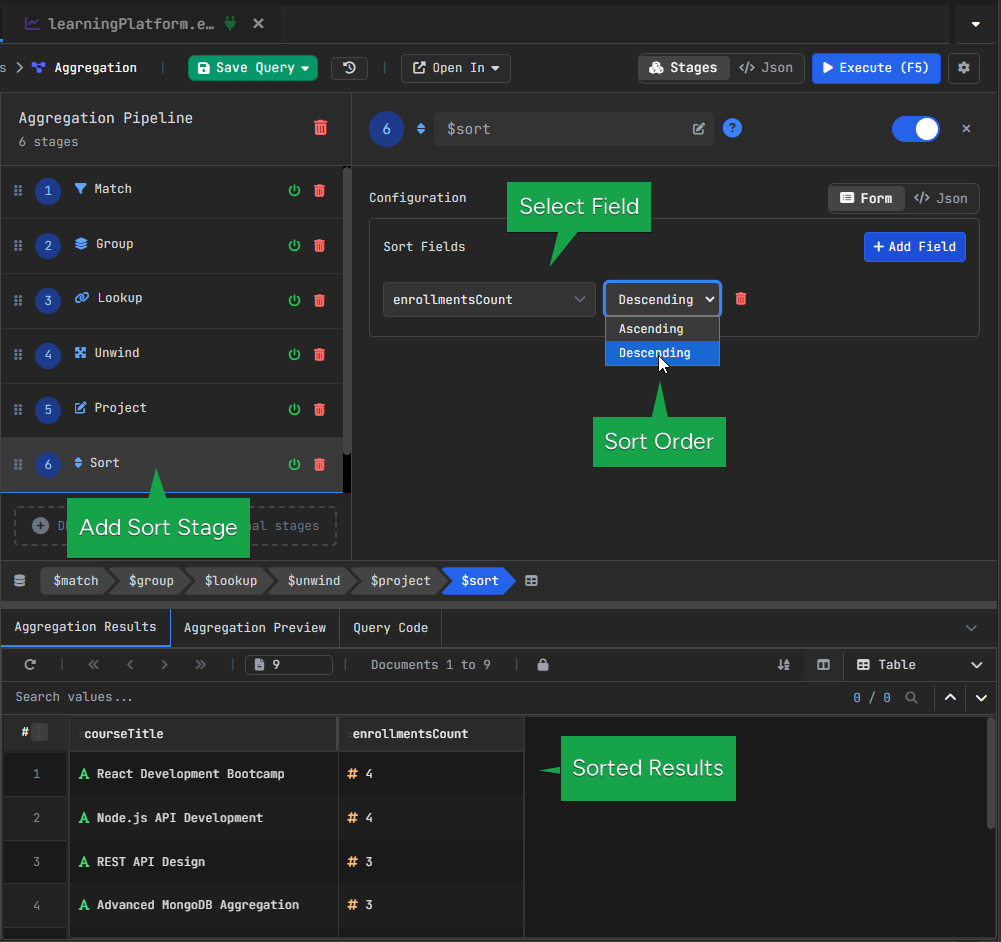Select Form configuration mode
The image size is (1001, 942).
point(866,198)
